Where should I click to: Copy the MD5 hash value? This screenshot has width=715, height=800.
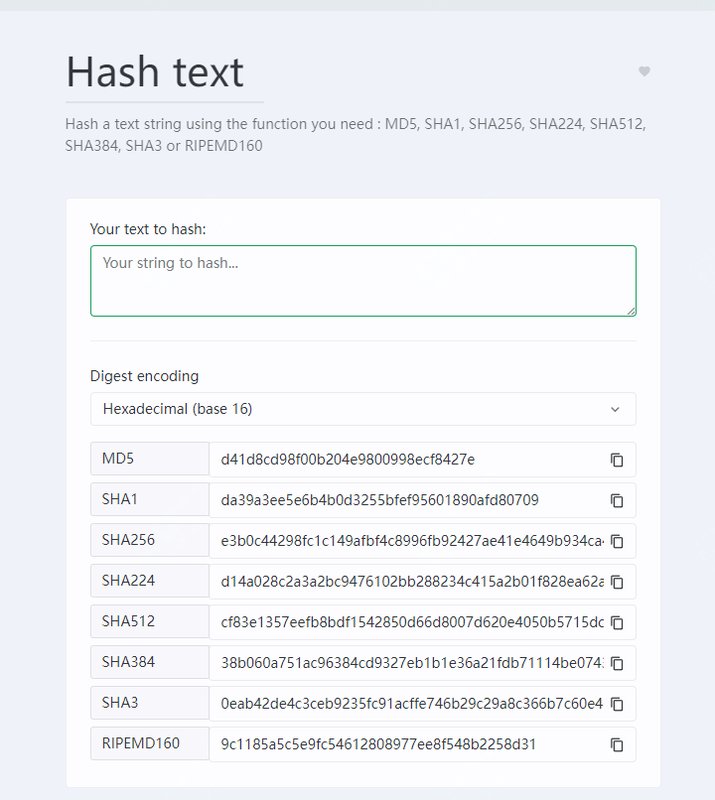617,460
